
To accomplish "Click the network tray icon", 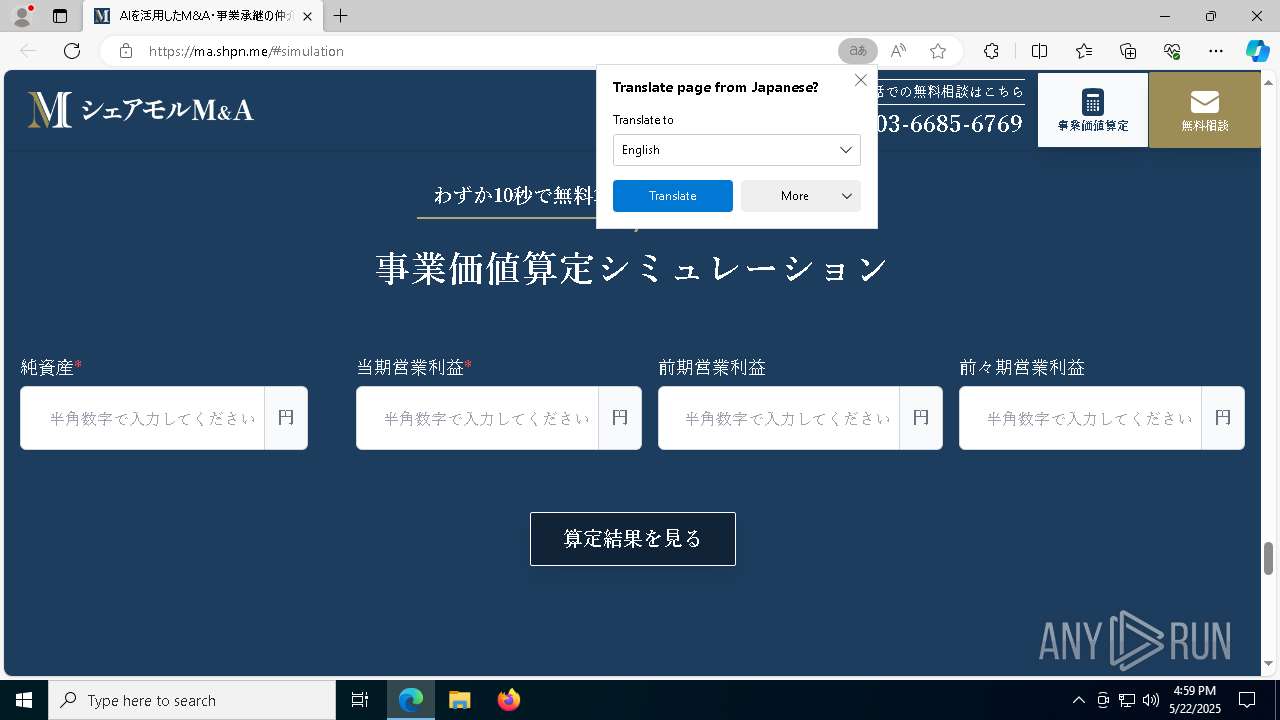I will (x=1127, y=700).
